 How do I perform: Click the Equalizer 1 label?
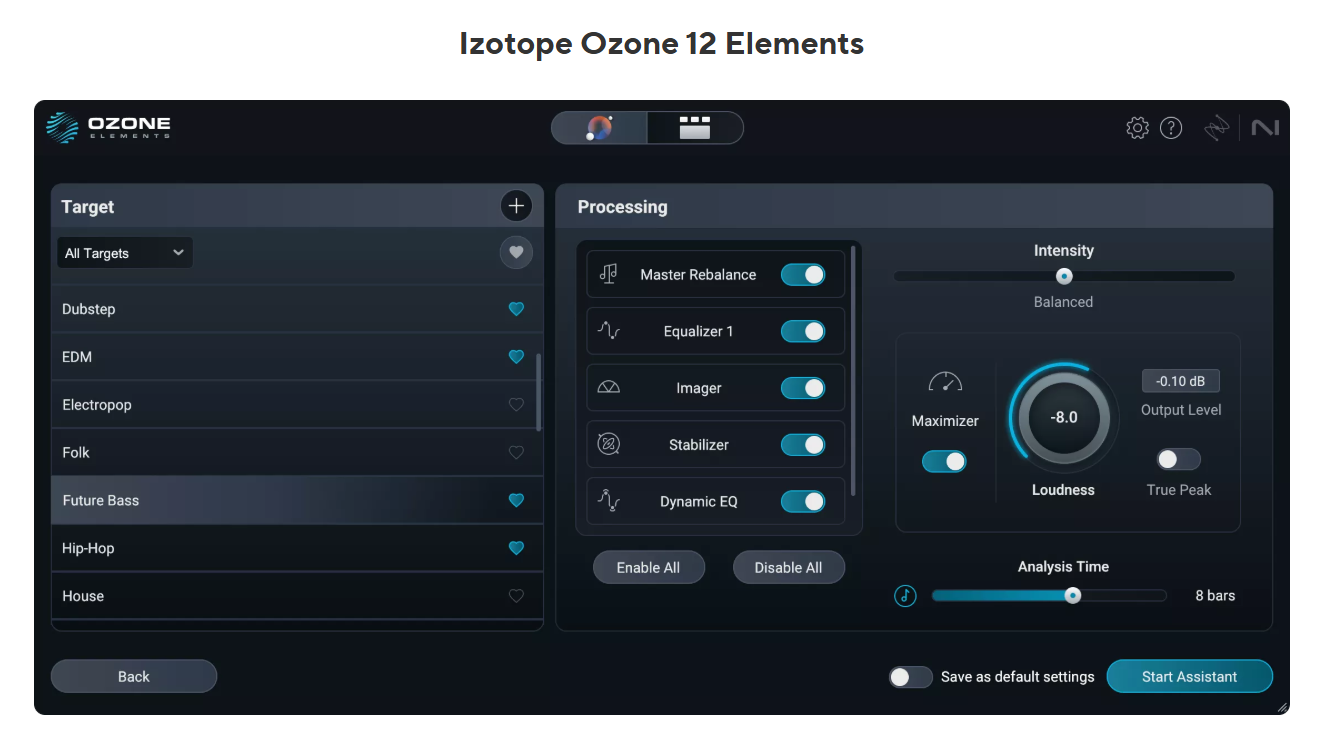(698, 331)
